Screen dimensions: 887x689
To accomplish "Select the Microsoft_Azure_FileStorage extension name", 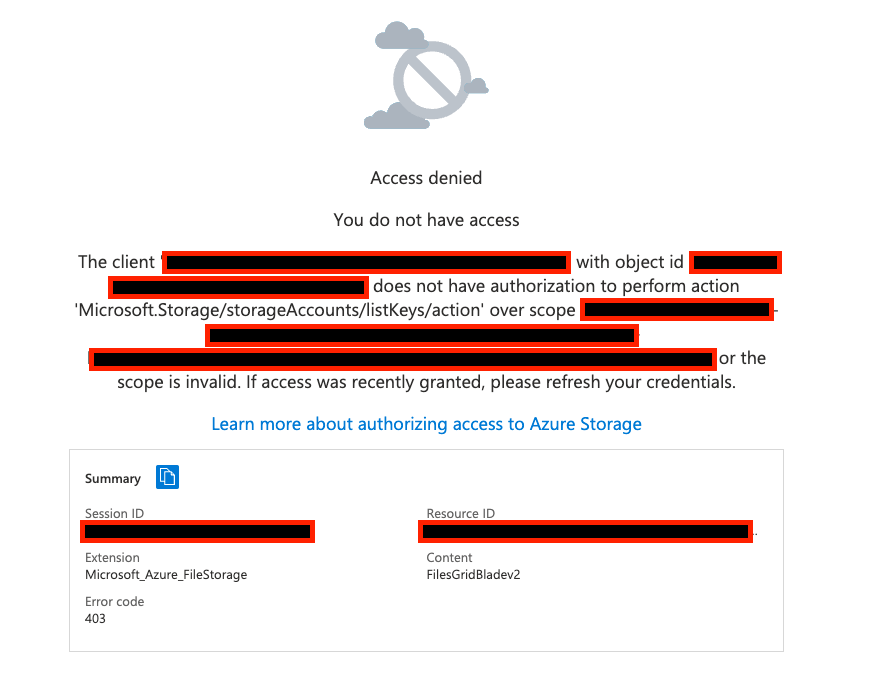I will click(168, 574).
